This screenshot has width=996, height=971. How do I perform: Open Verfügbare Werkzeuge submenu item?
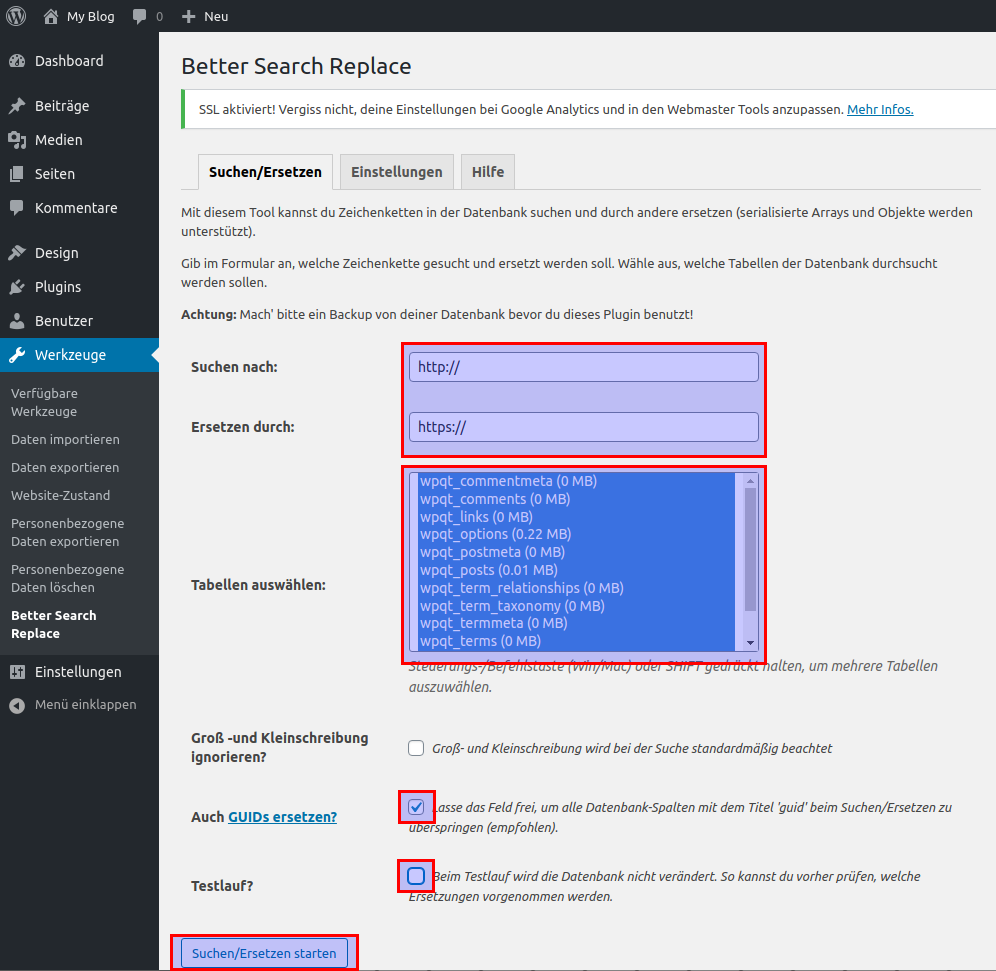click(44, 403)
